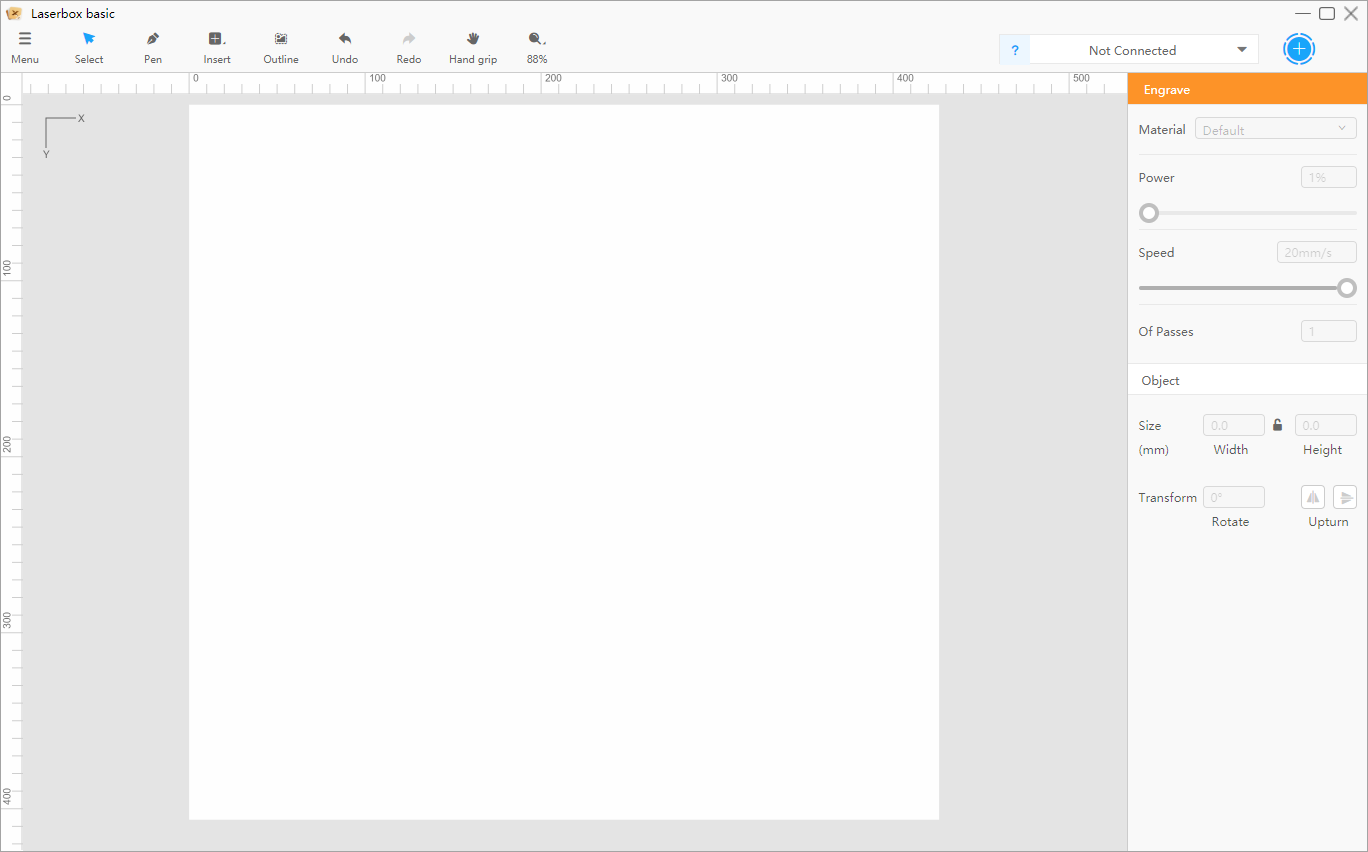Click the blue question mark help icon
1368x852 pixels.
point(1015,50)
